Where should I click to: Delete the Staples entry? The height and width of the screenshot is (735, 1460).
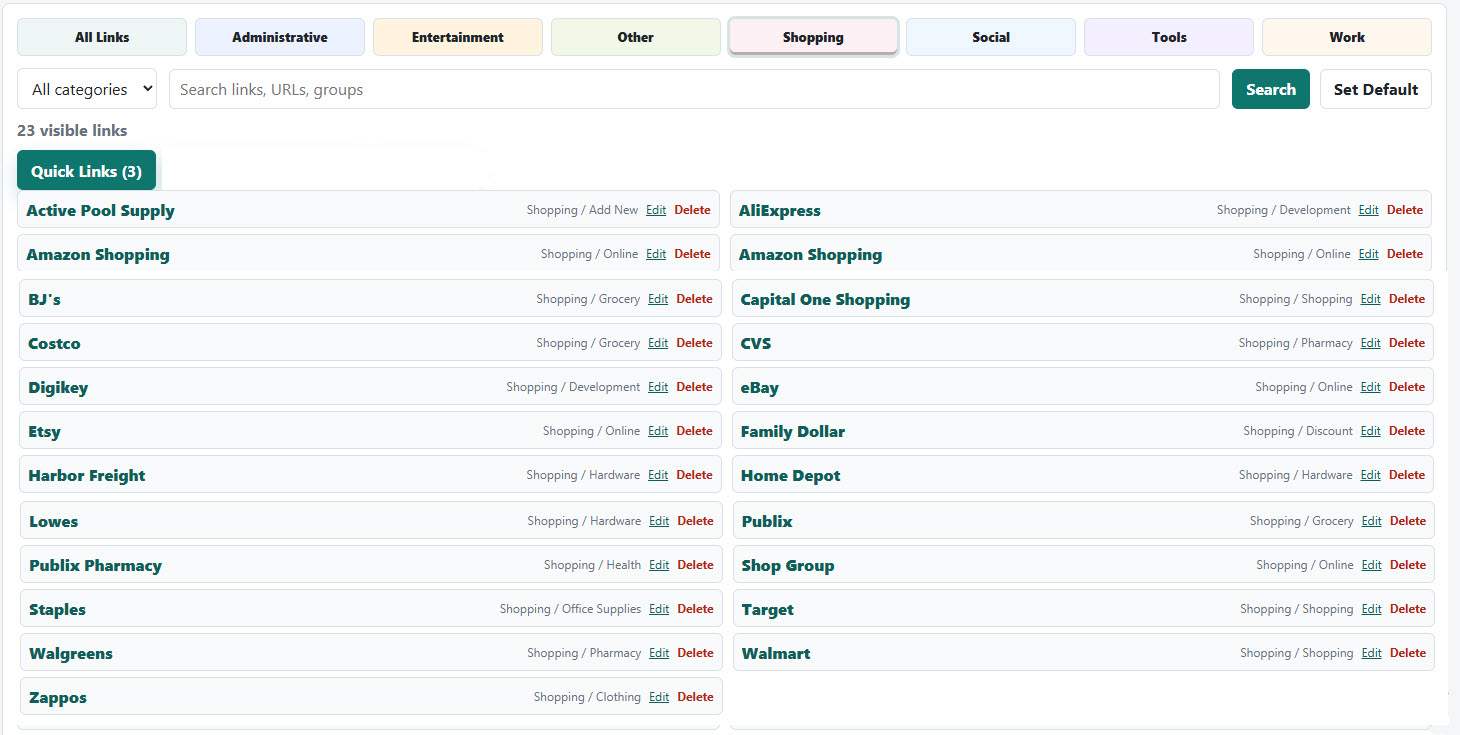pos(696,609)
